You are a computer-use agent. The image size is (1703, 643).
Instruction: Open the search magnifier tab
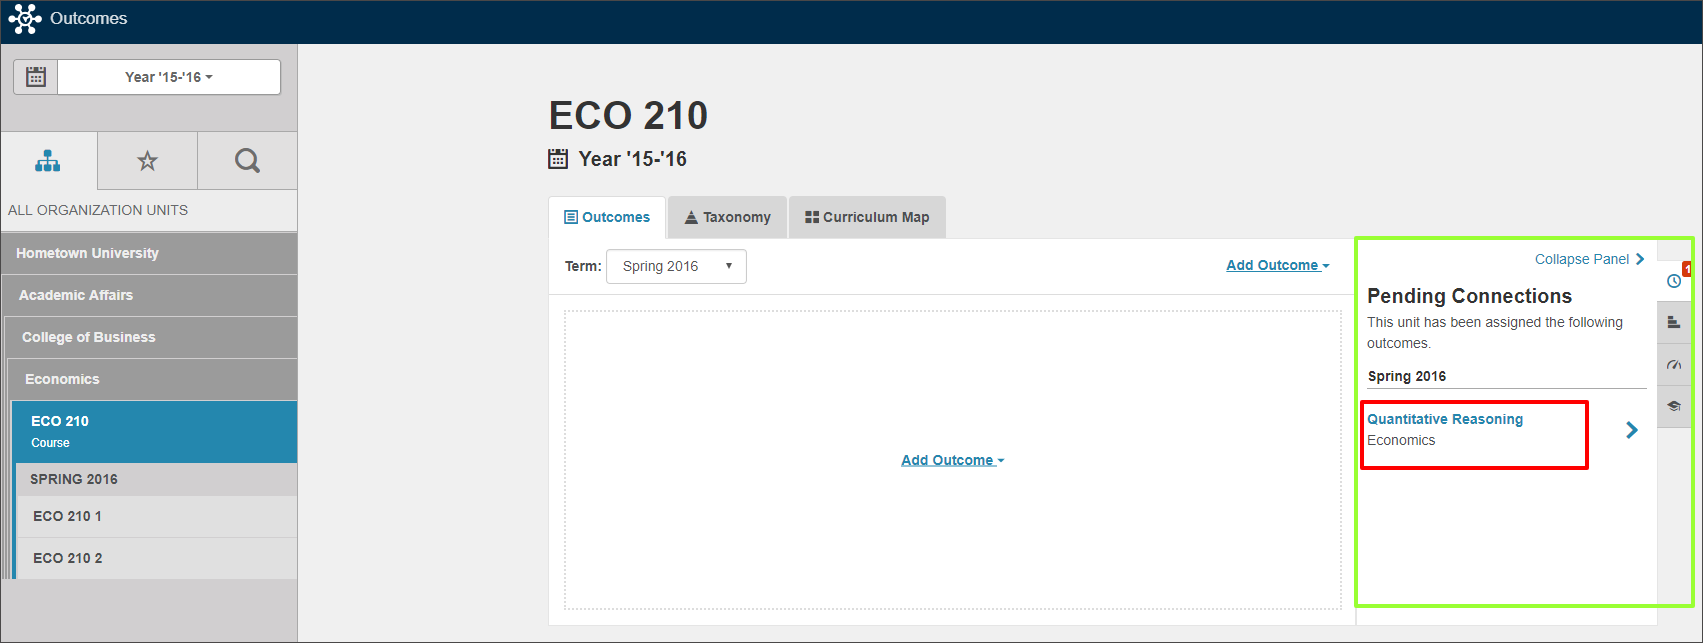point(247,161)
